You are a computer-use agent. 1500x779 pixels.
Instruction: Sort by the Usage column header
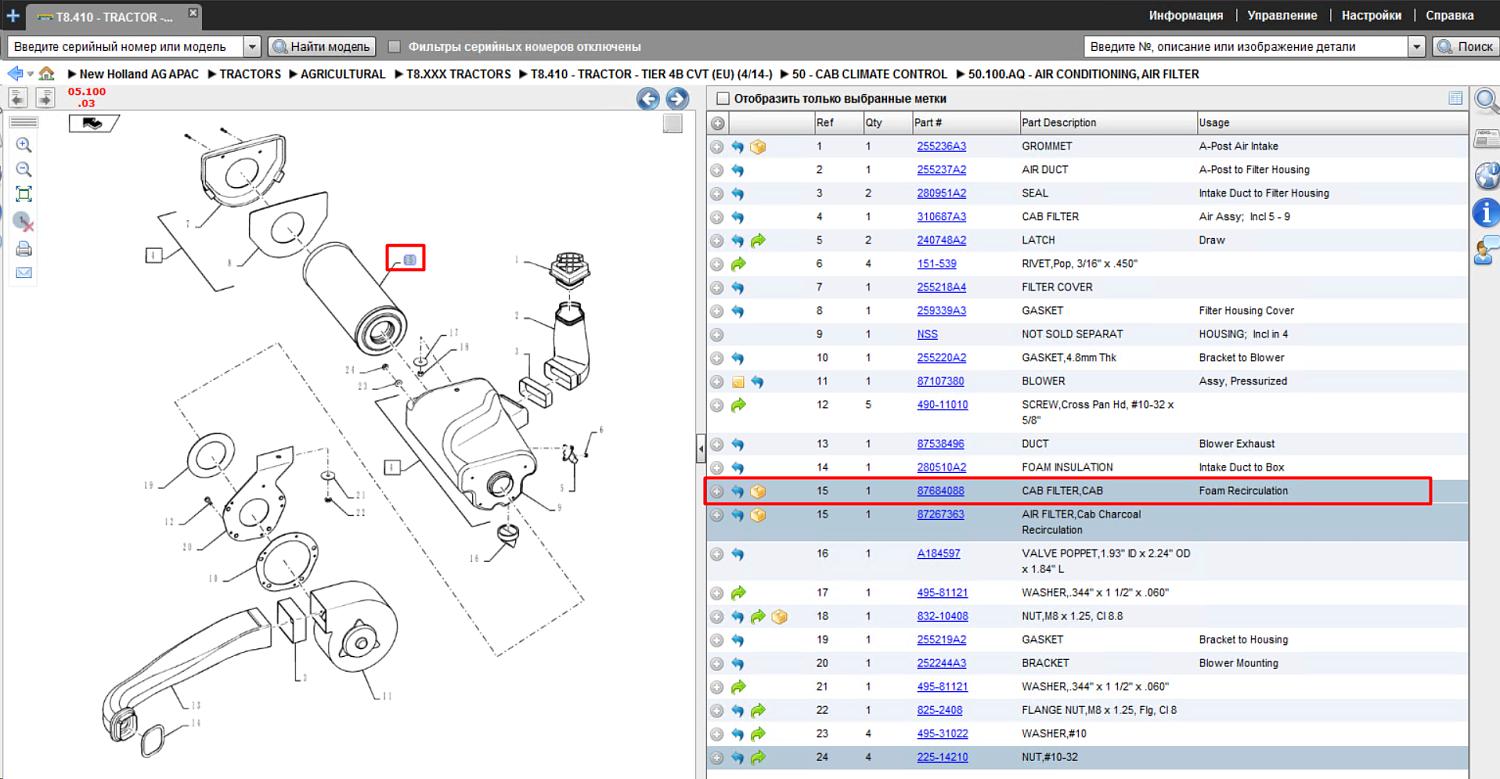[x=1333, y=123]
